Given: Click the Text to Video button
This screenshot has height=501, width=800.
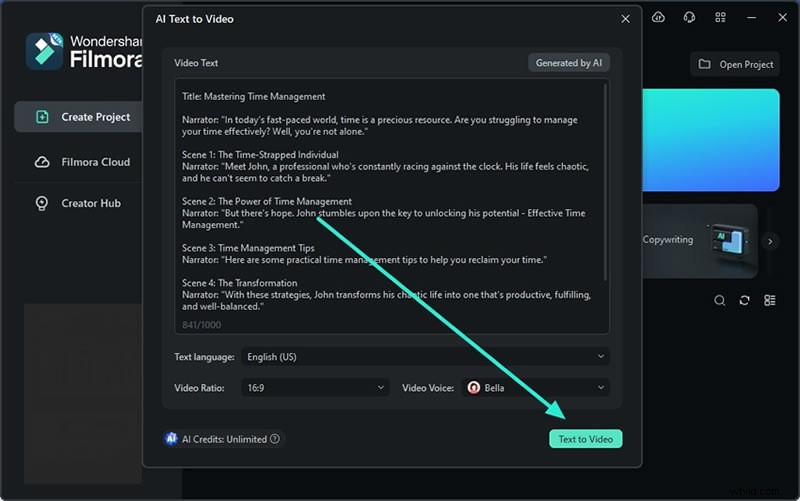Looking at the screenshot, I should click(x=585, y=439).
